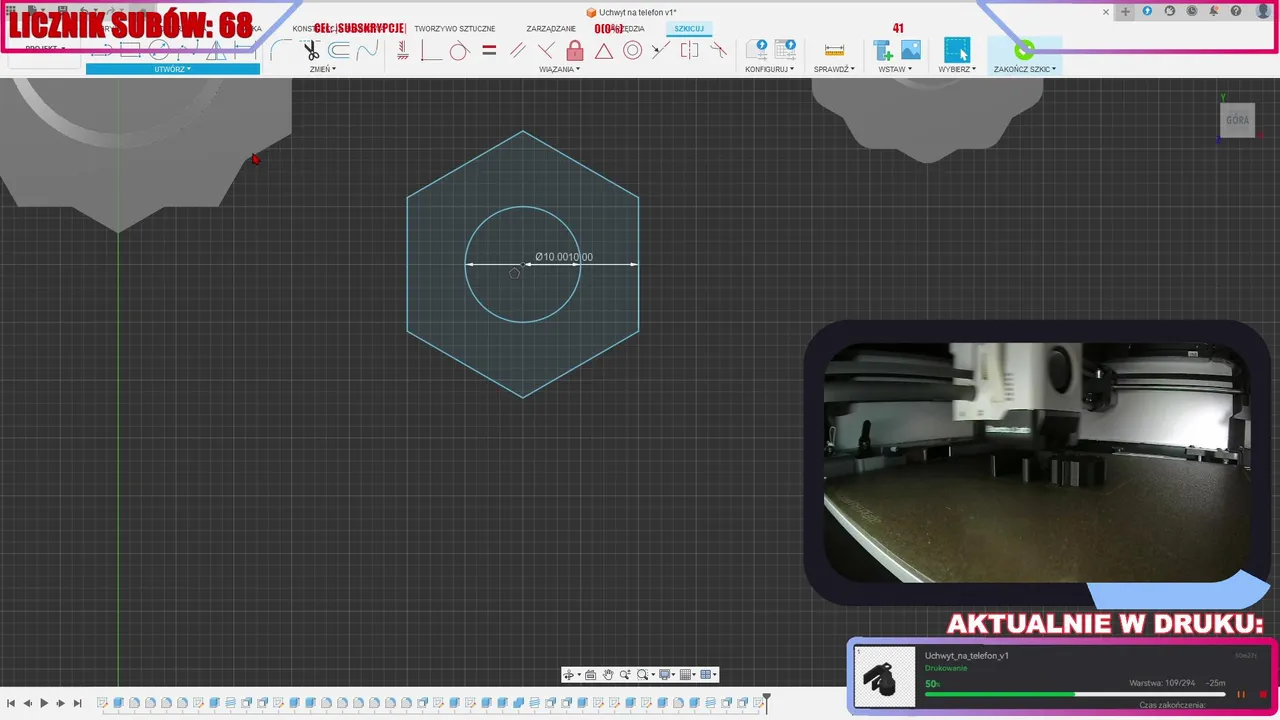Add a new design tab with plus
Screen dimensions: 1280x720
pos(1125,12)
